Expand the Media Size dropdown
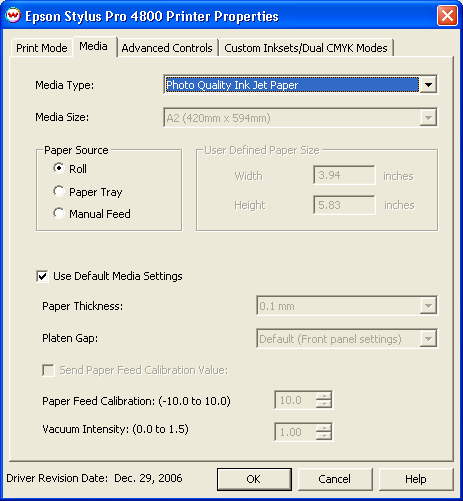The height and width of the screenshot is (501, 463). click(x=428, y=117)
